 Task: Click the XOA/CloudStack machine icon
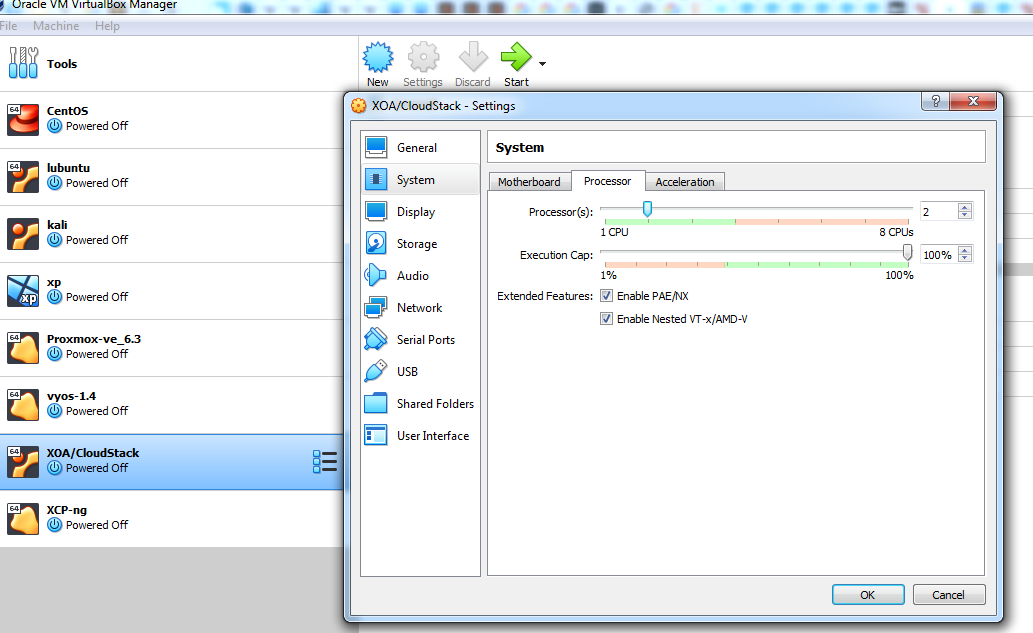23,462
